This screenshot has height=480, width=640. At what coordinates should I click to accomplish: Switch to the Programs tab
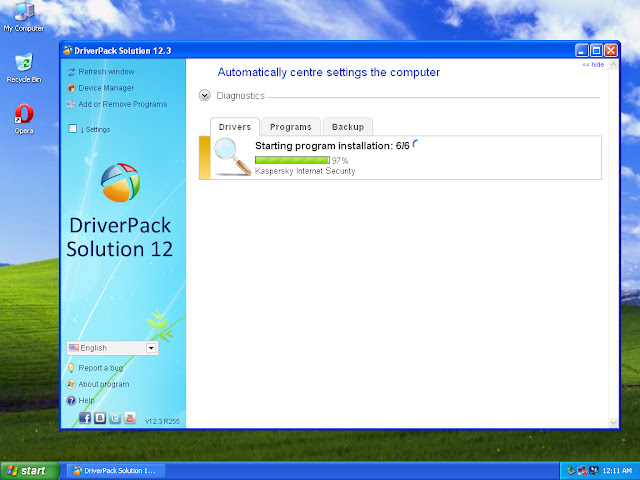(291, 127)
